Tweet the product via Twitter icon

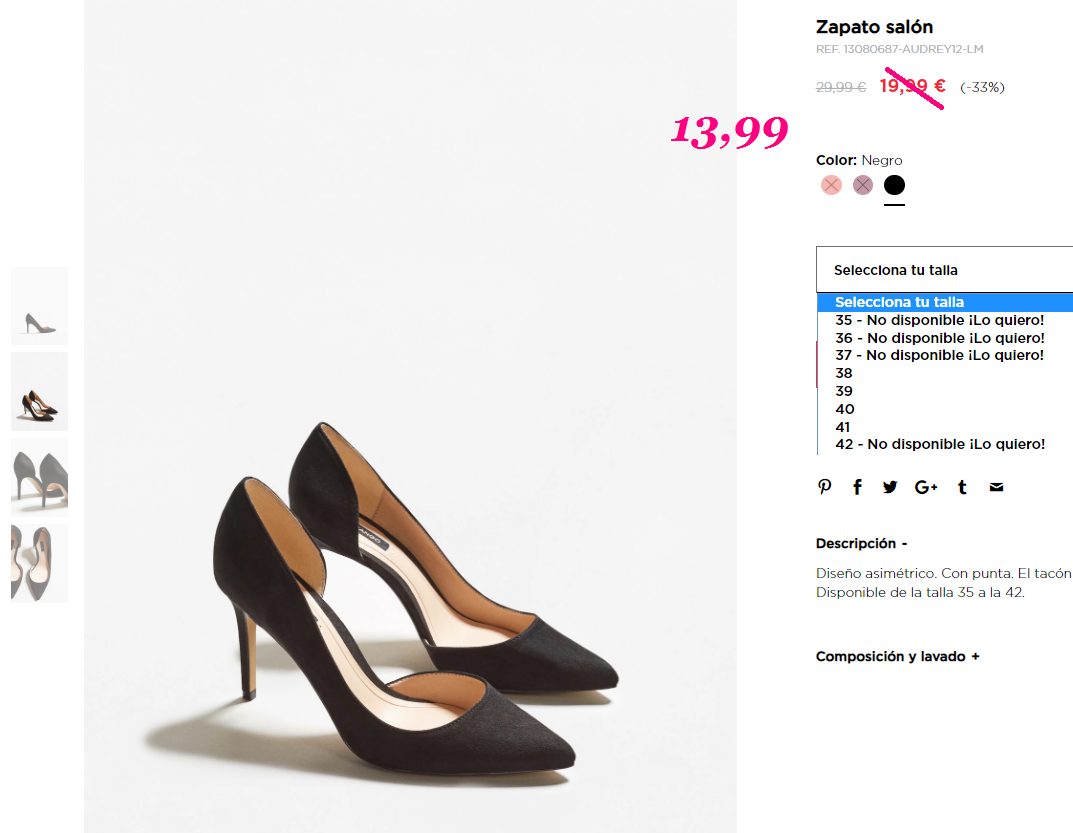890,487
